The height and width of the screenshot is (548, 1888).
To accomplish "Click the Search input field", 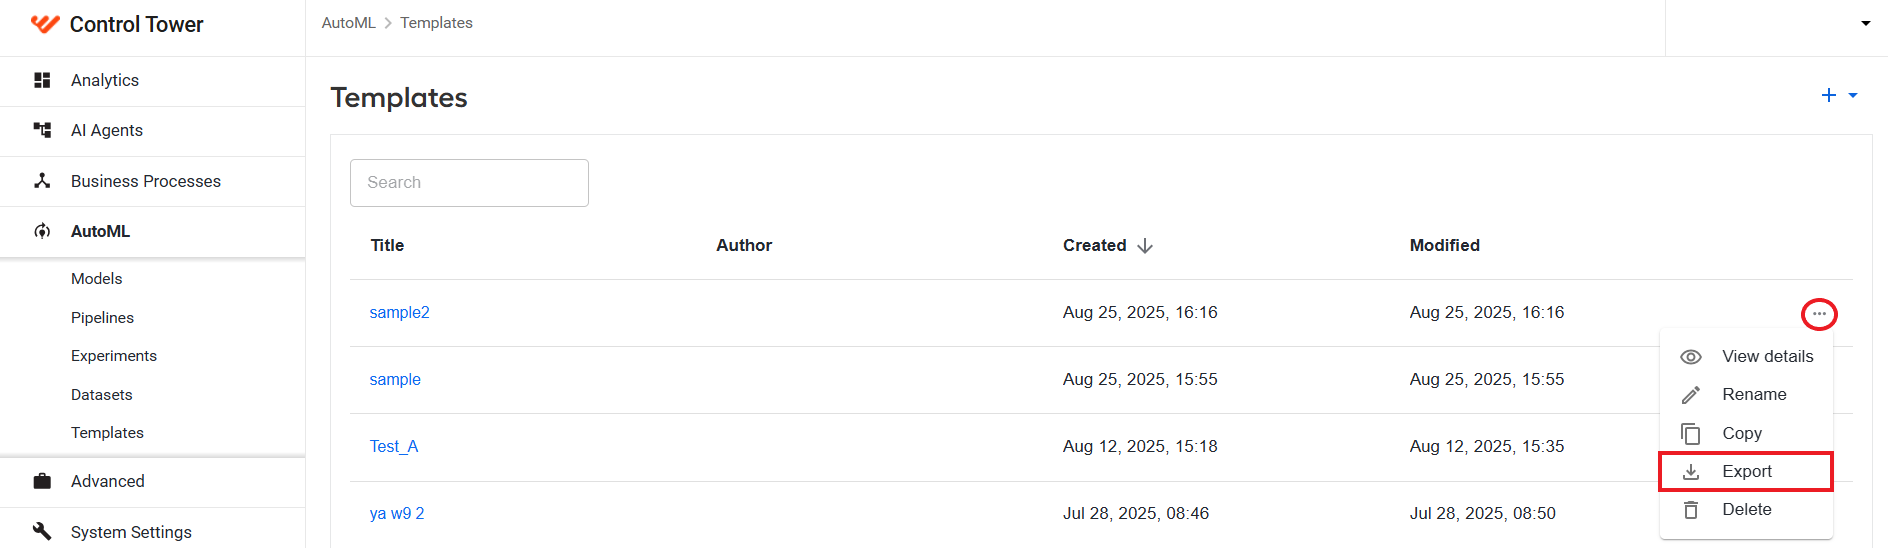I will pos(469,183).
